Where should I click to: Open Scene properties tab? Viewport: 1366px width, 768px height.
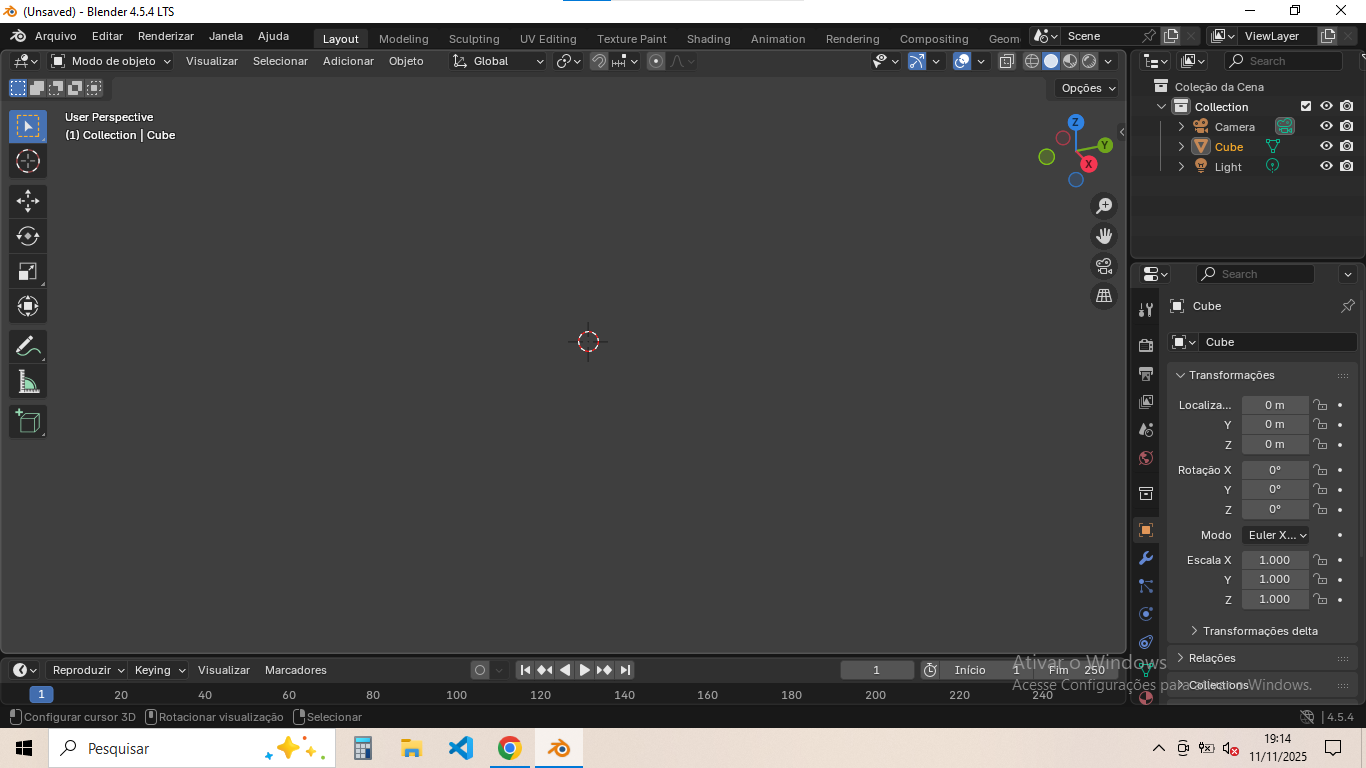click(x=1146, y=429)
